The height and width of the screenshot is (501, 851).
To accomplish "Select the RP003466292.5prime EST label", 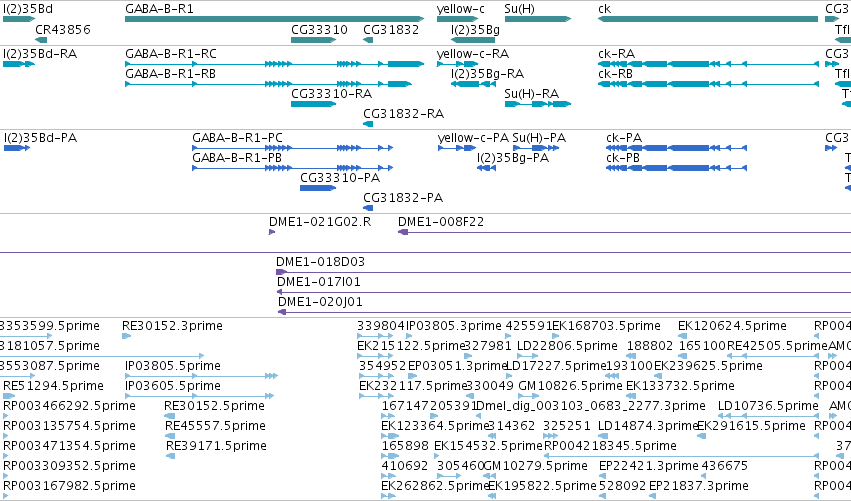I will 69,406.
